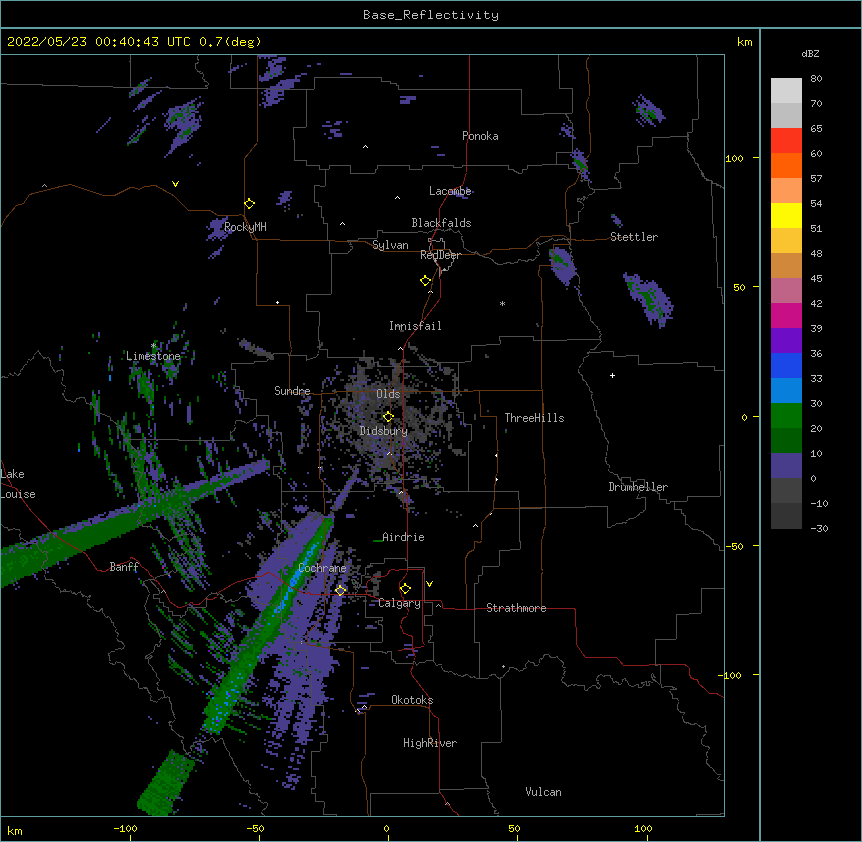Click the RedDeer label

[440, 255]
